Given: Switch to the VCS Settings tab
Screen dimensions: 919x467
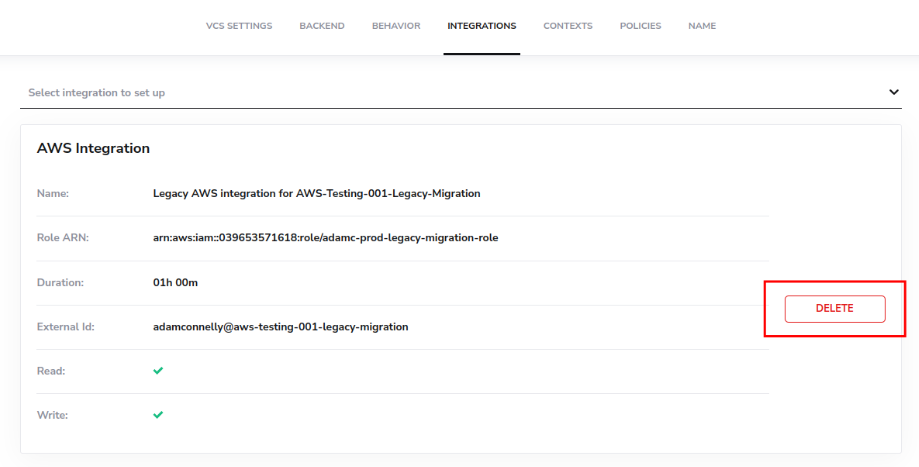Looking at the screenshot, I should point(239,26).
